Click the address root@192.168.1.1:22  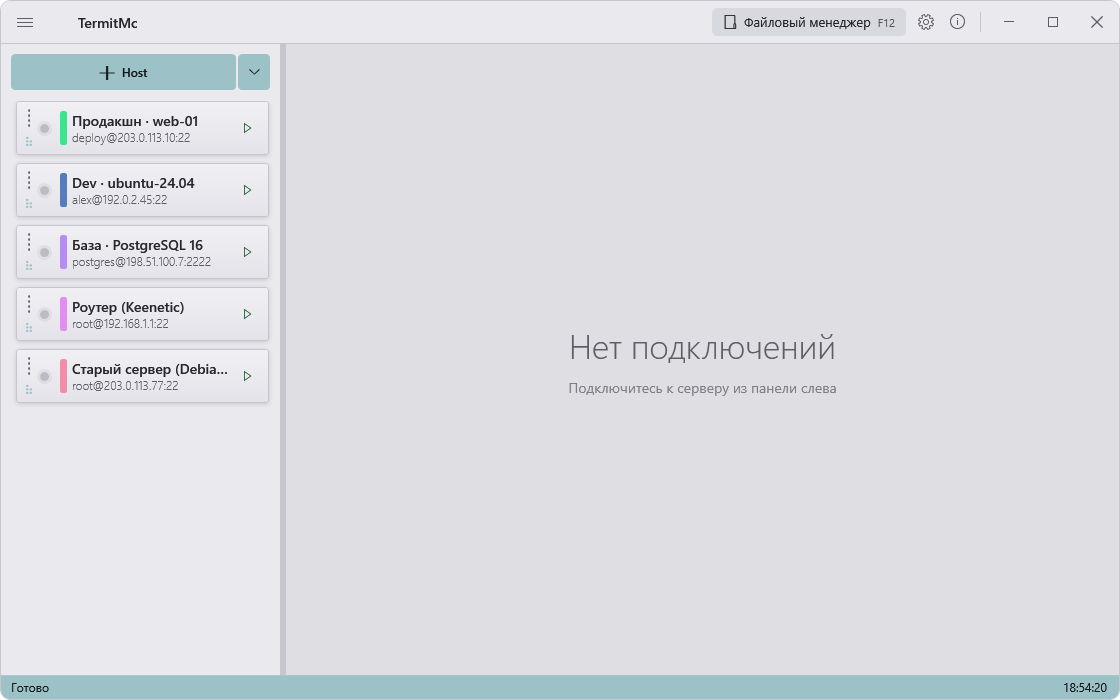(120, 324)
